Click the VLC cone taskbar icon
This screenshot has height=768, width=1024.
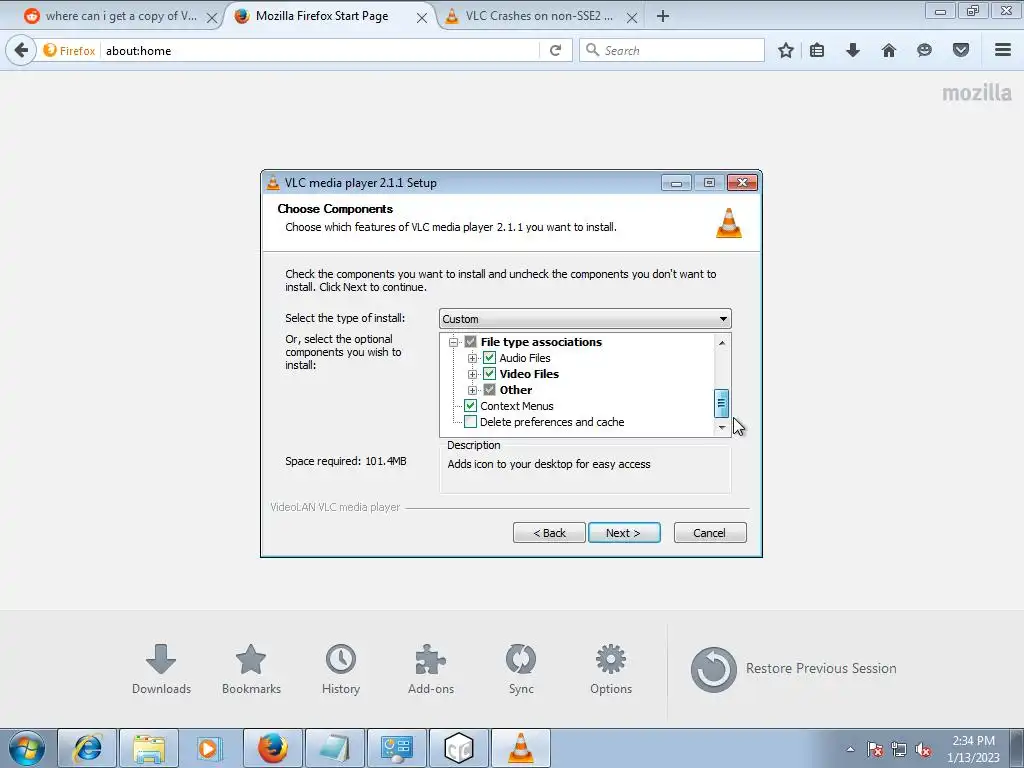pos(520,748)
